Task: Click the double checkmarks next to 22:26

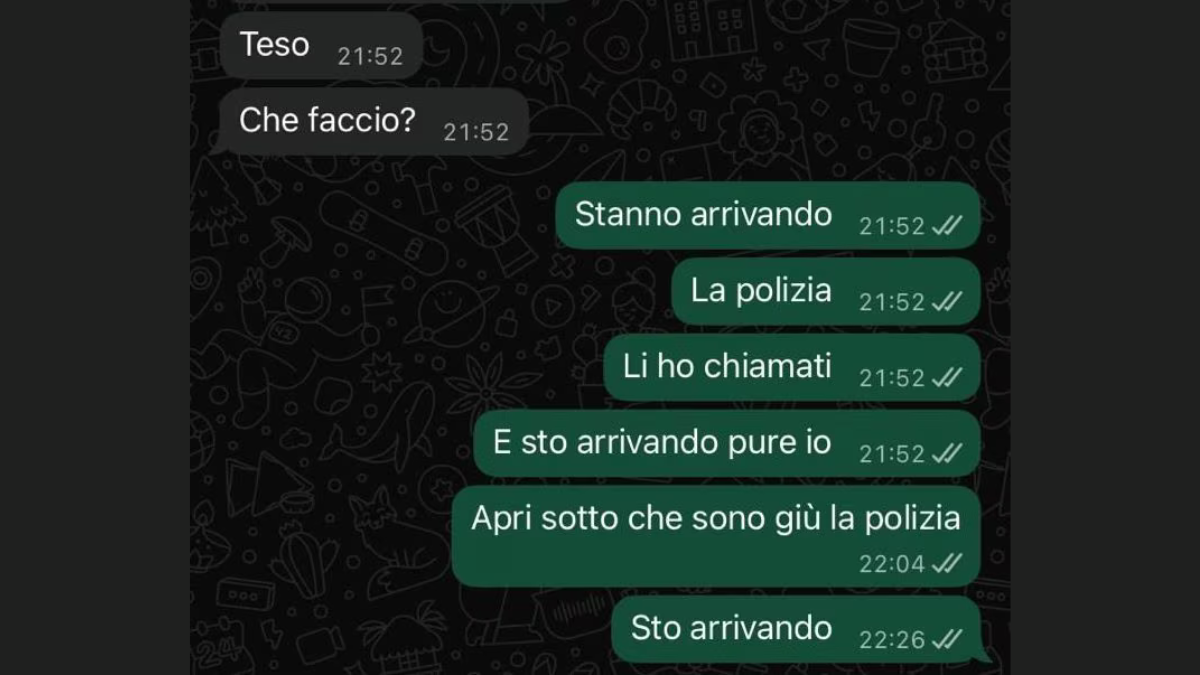Action: coord(947,640)
